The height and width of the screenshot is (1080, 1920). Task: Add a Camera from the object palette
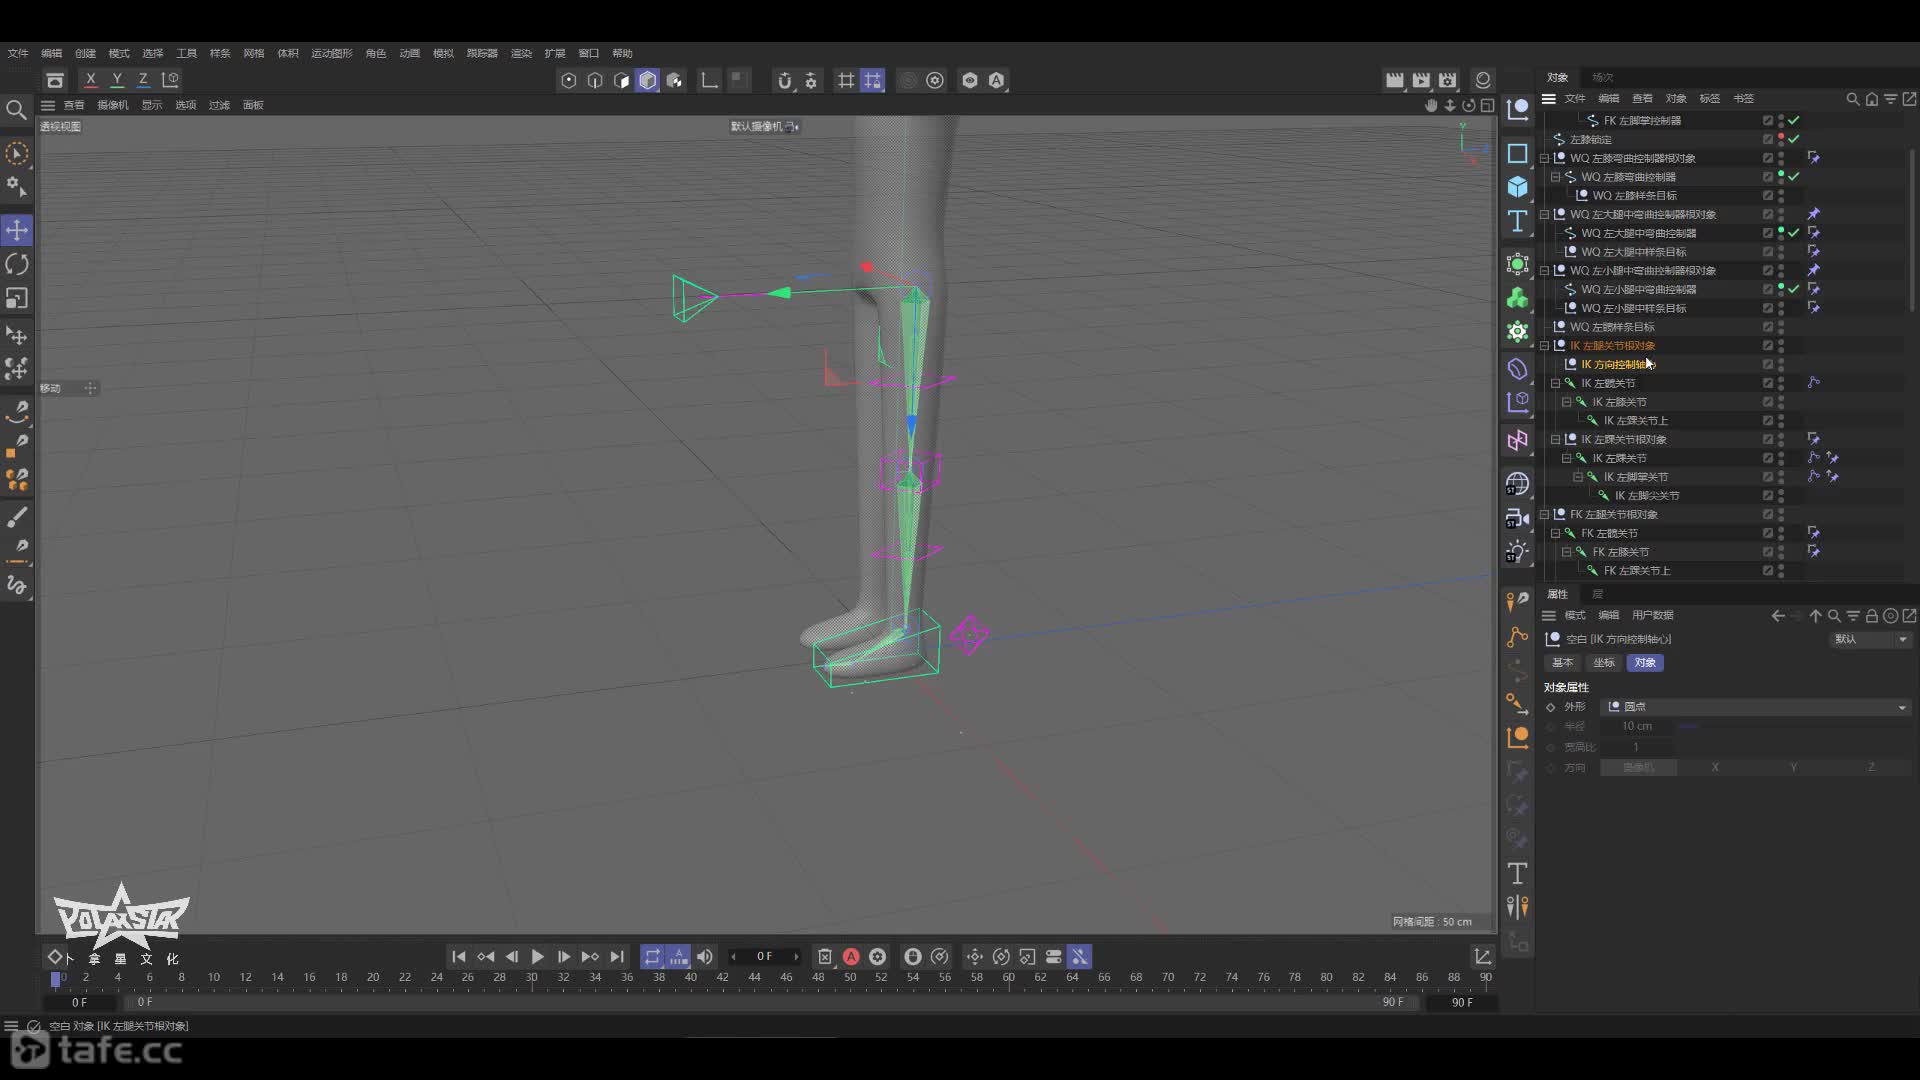(1517, 518)
